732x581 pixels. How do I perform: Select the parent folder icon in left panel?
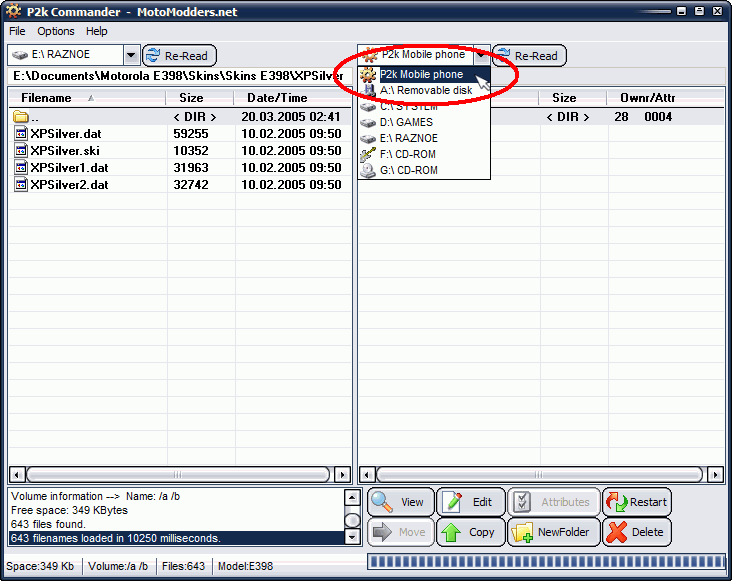coord(21,117)
